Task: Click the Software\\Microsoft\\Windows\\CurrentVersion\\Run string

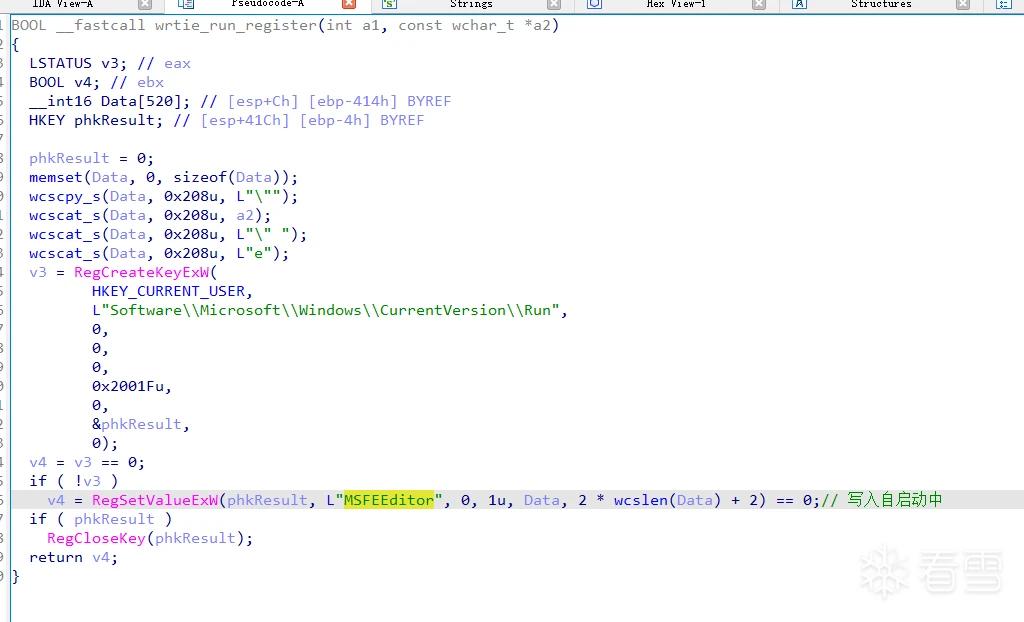Action: 326,310
